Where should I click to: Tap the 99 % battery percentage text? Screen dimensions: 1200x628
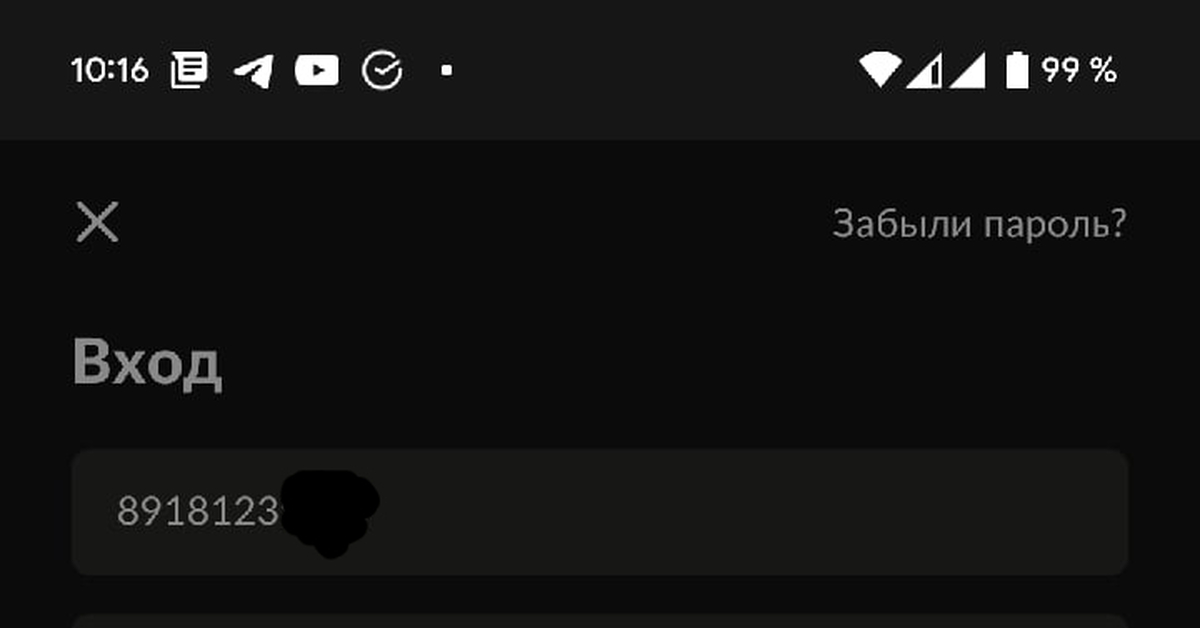click(1079, 71)
